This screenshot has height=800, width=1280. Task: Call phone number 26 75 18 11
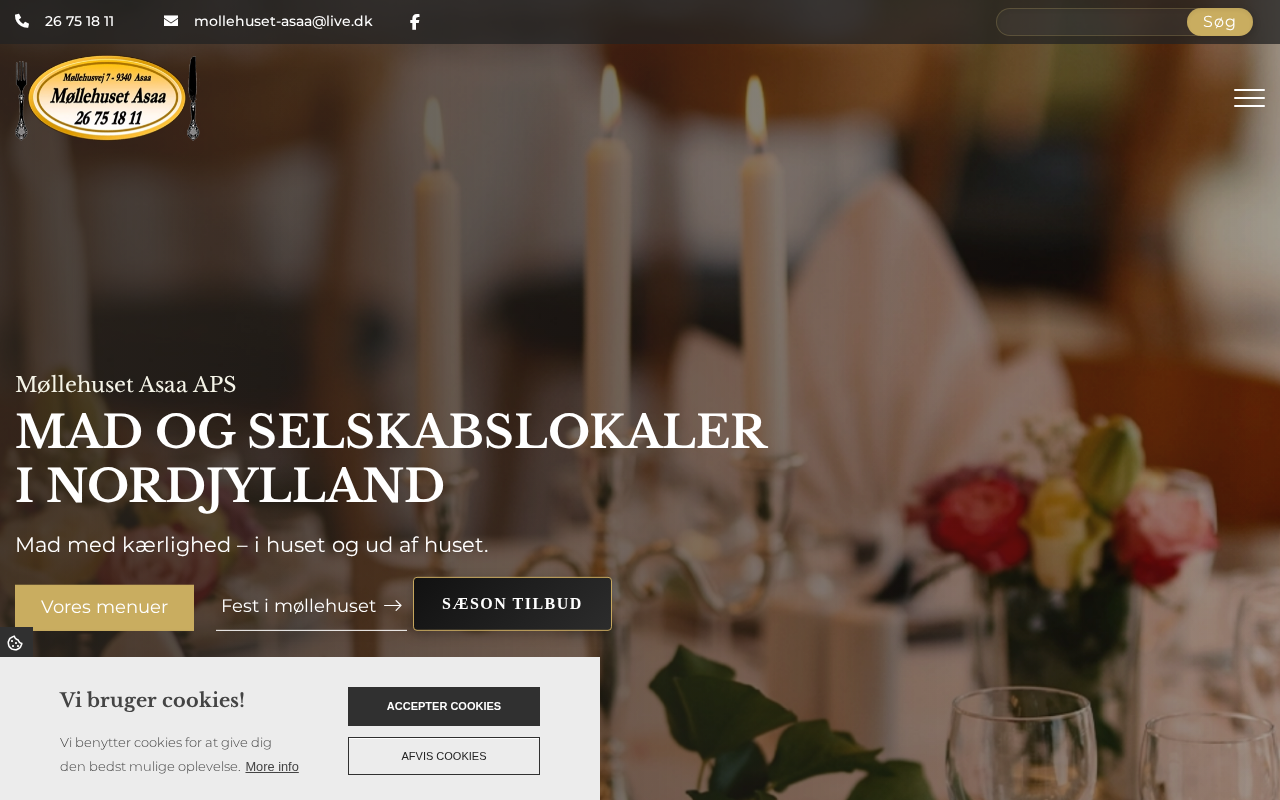[79, 21]
